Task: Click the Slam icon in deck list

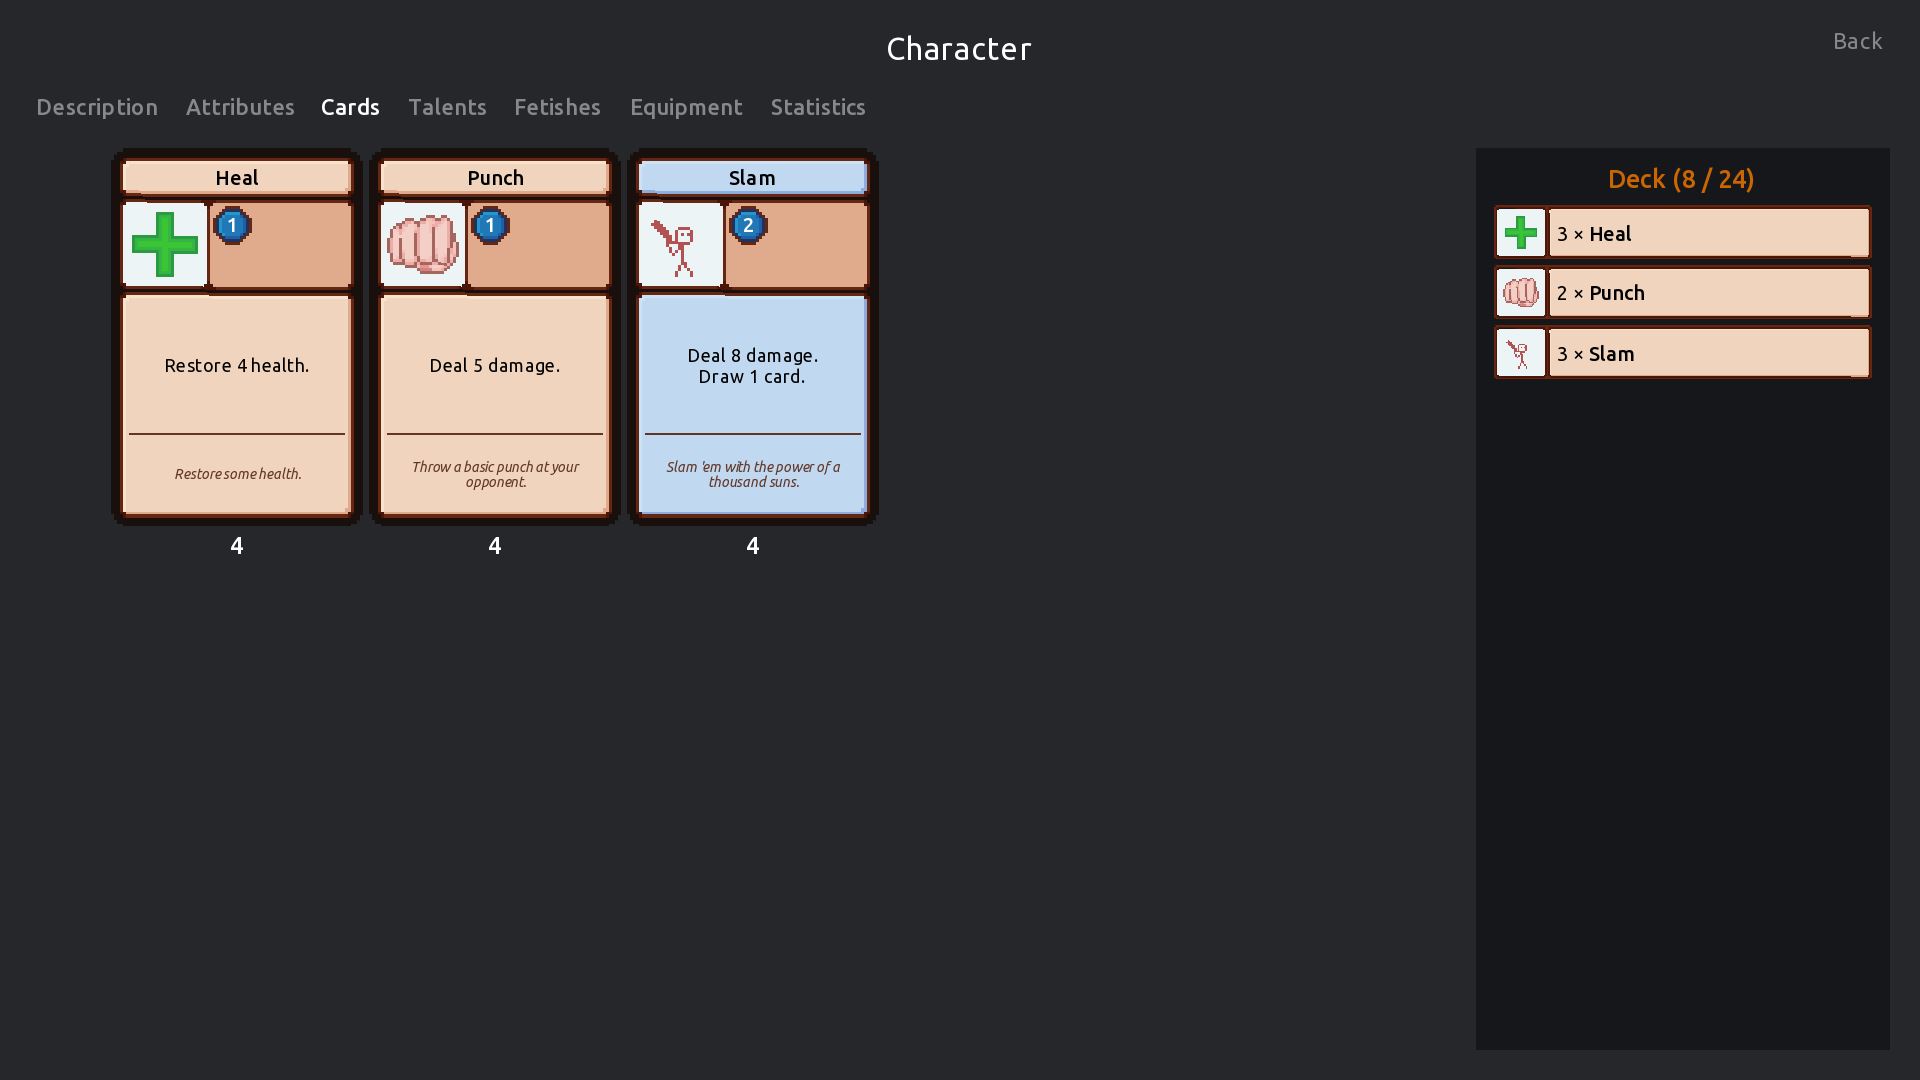Action: tap(1521, 353)
